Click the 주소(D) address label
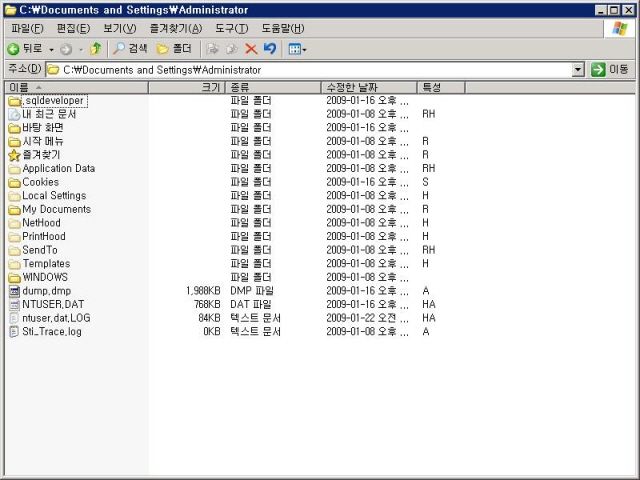Screen dimensions: 640x480 25,69
